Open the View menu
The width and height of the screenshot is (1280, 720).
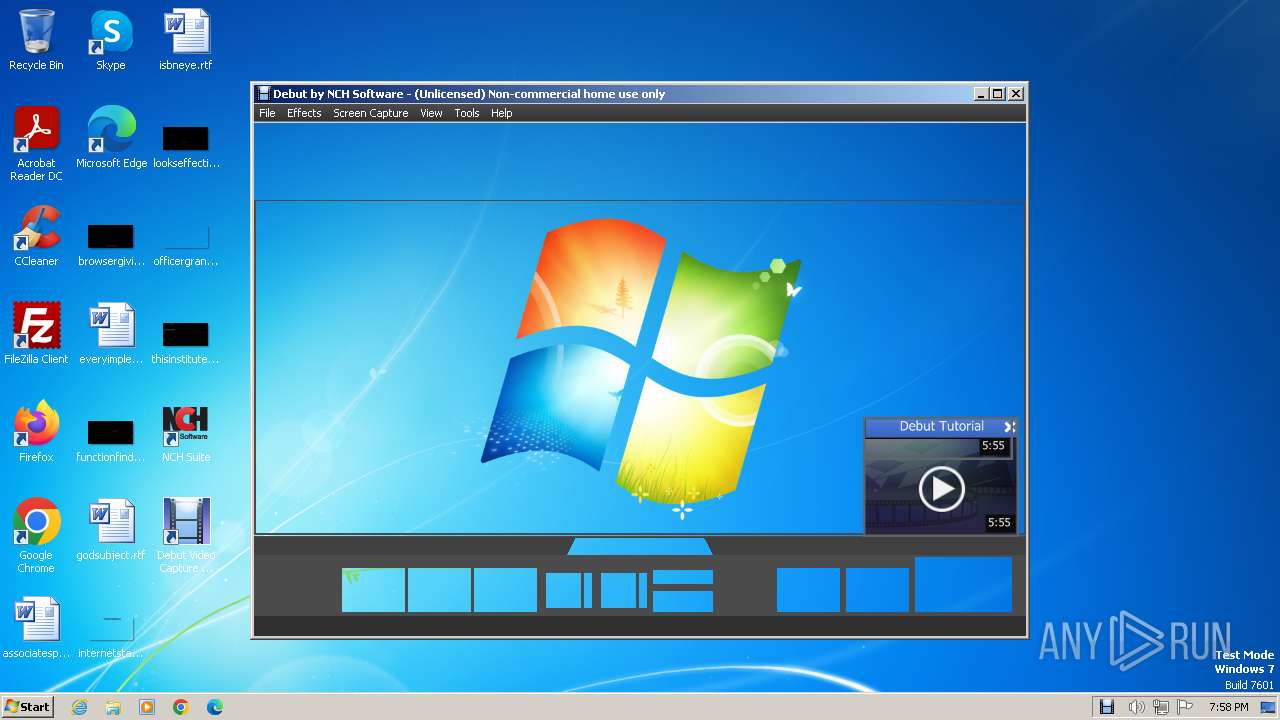[431, 113]
